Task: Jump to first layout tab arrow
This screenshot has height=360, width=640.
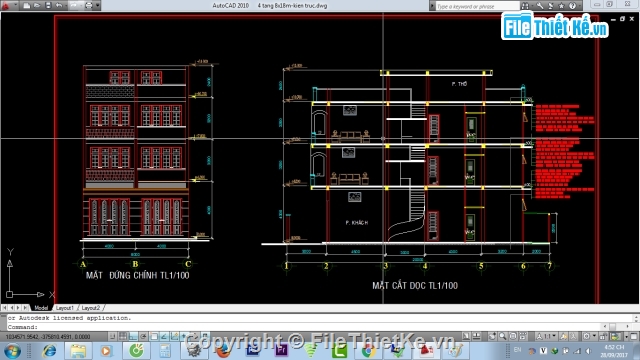Action: (4, 308)
